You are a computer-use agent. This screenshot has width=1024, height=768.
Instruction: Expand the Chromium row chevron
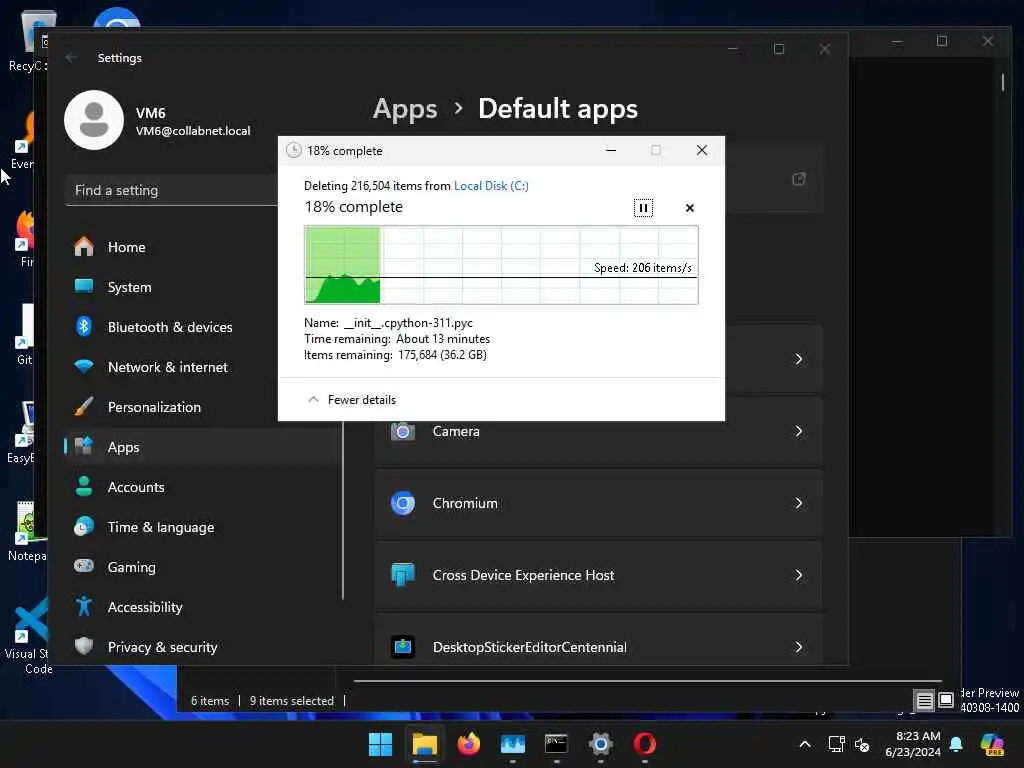799,503
